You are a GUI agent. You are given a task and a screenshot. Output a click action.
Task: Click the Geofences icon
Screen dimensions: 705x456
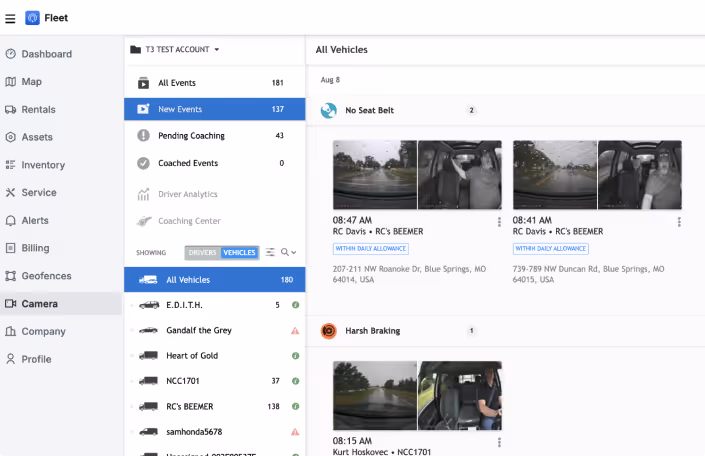[x=10, y=276]
